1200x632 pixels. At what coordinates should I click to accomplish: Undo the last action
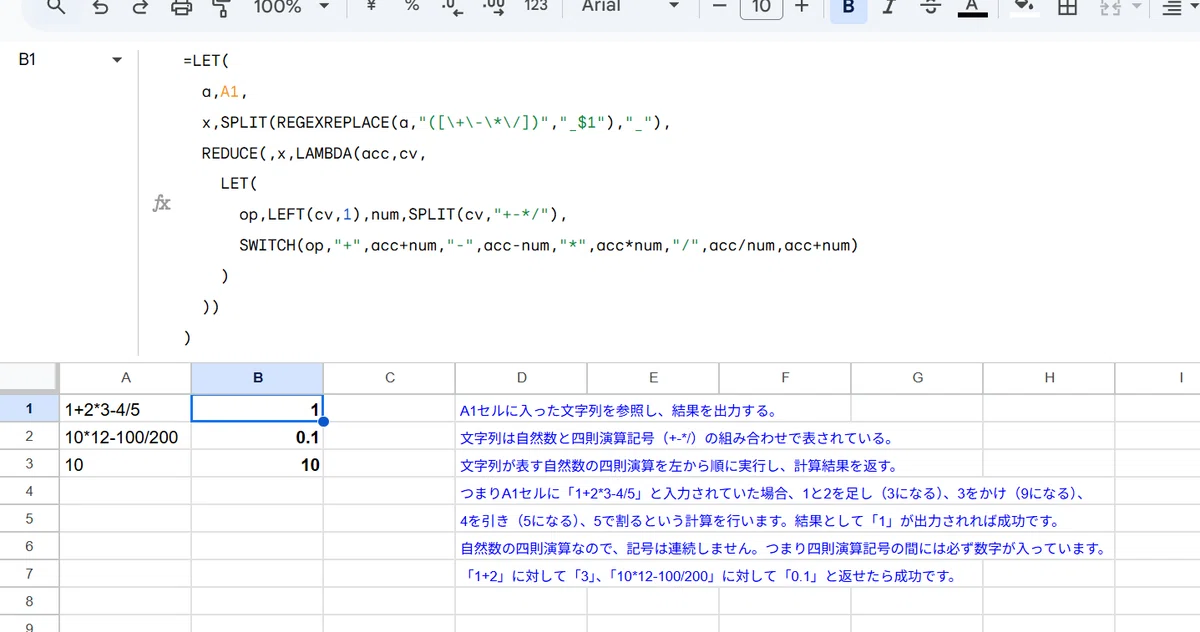[100, 7]
